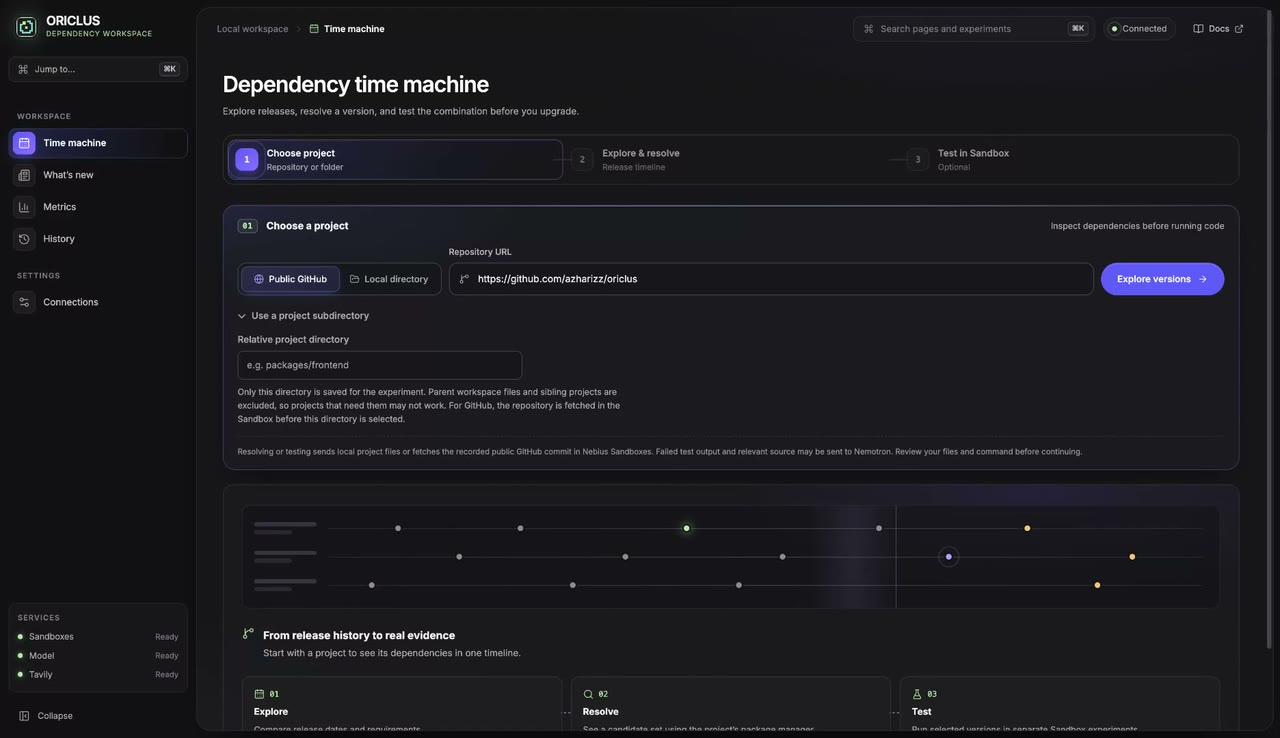Switch source to Public GitHub

click(x=290, y=279)
